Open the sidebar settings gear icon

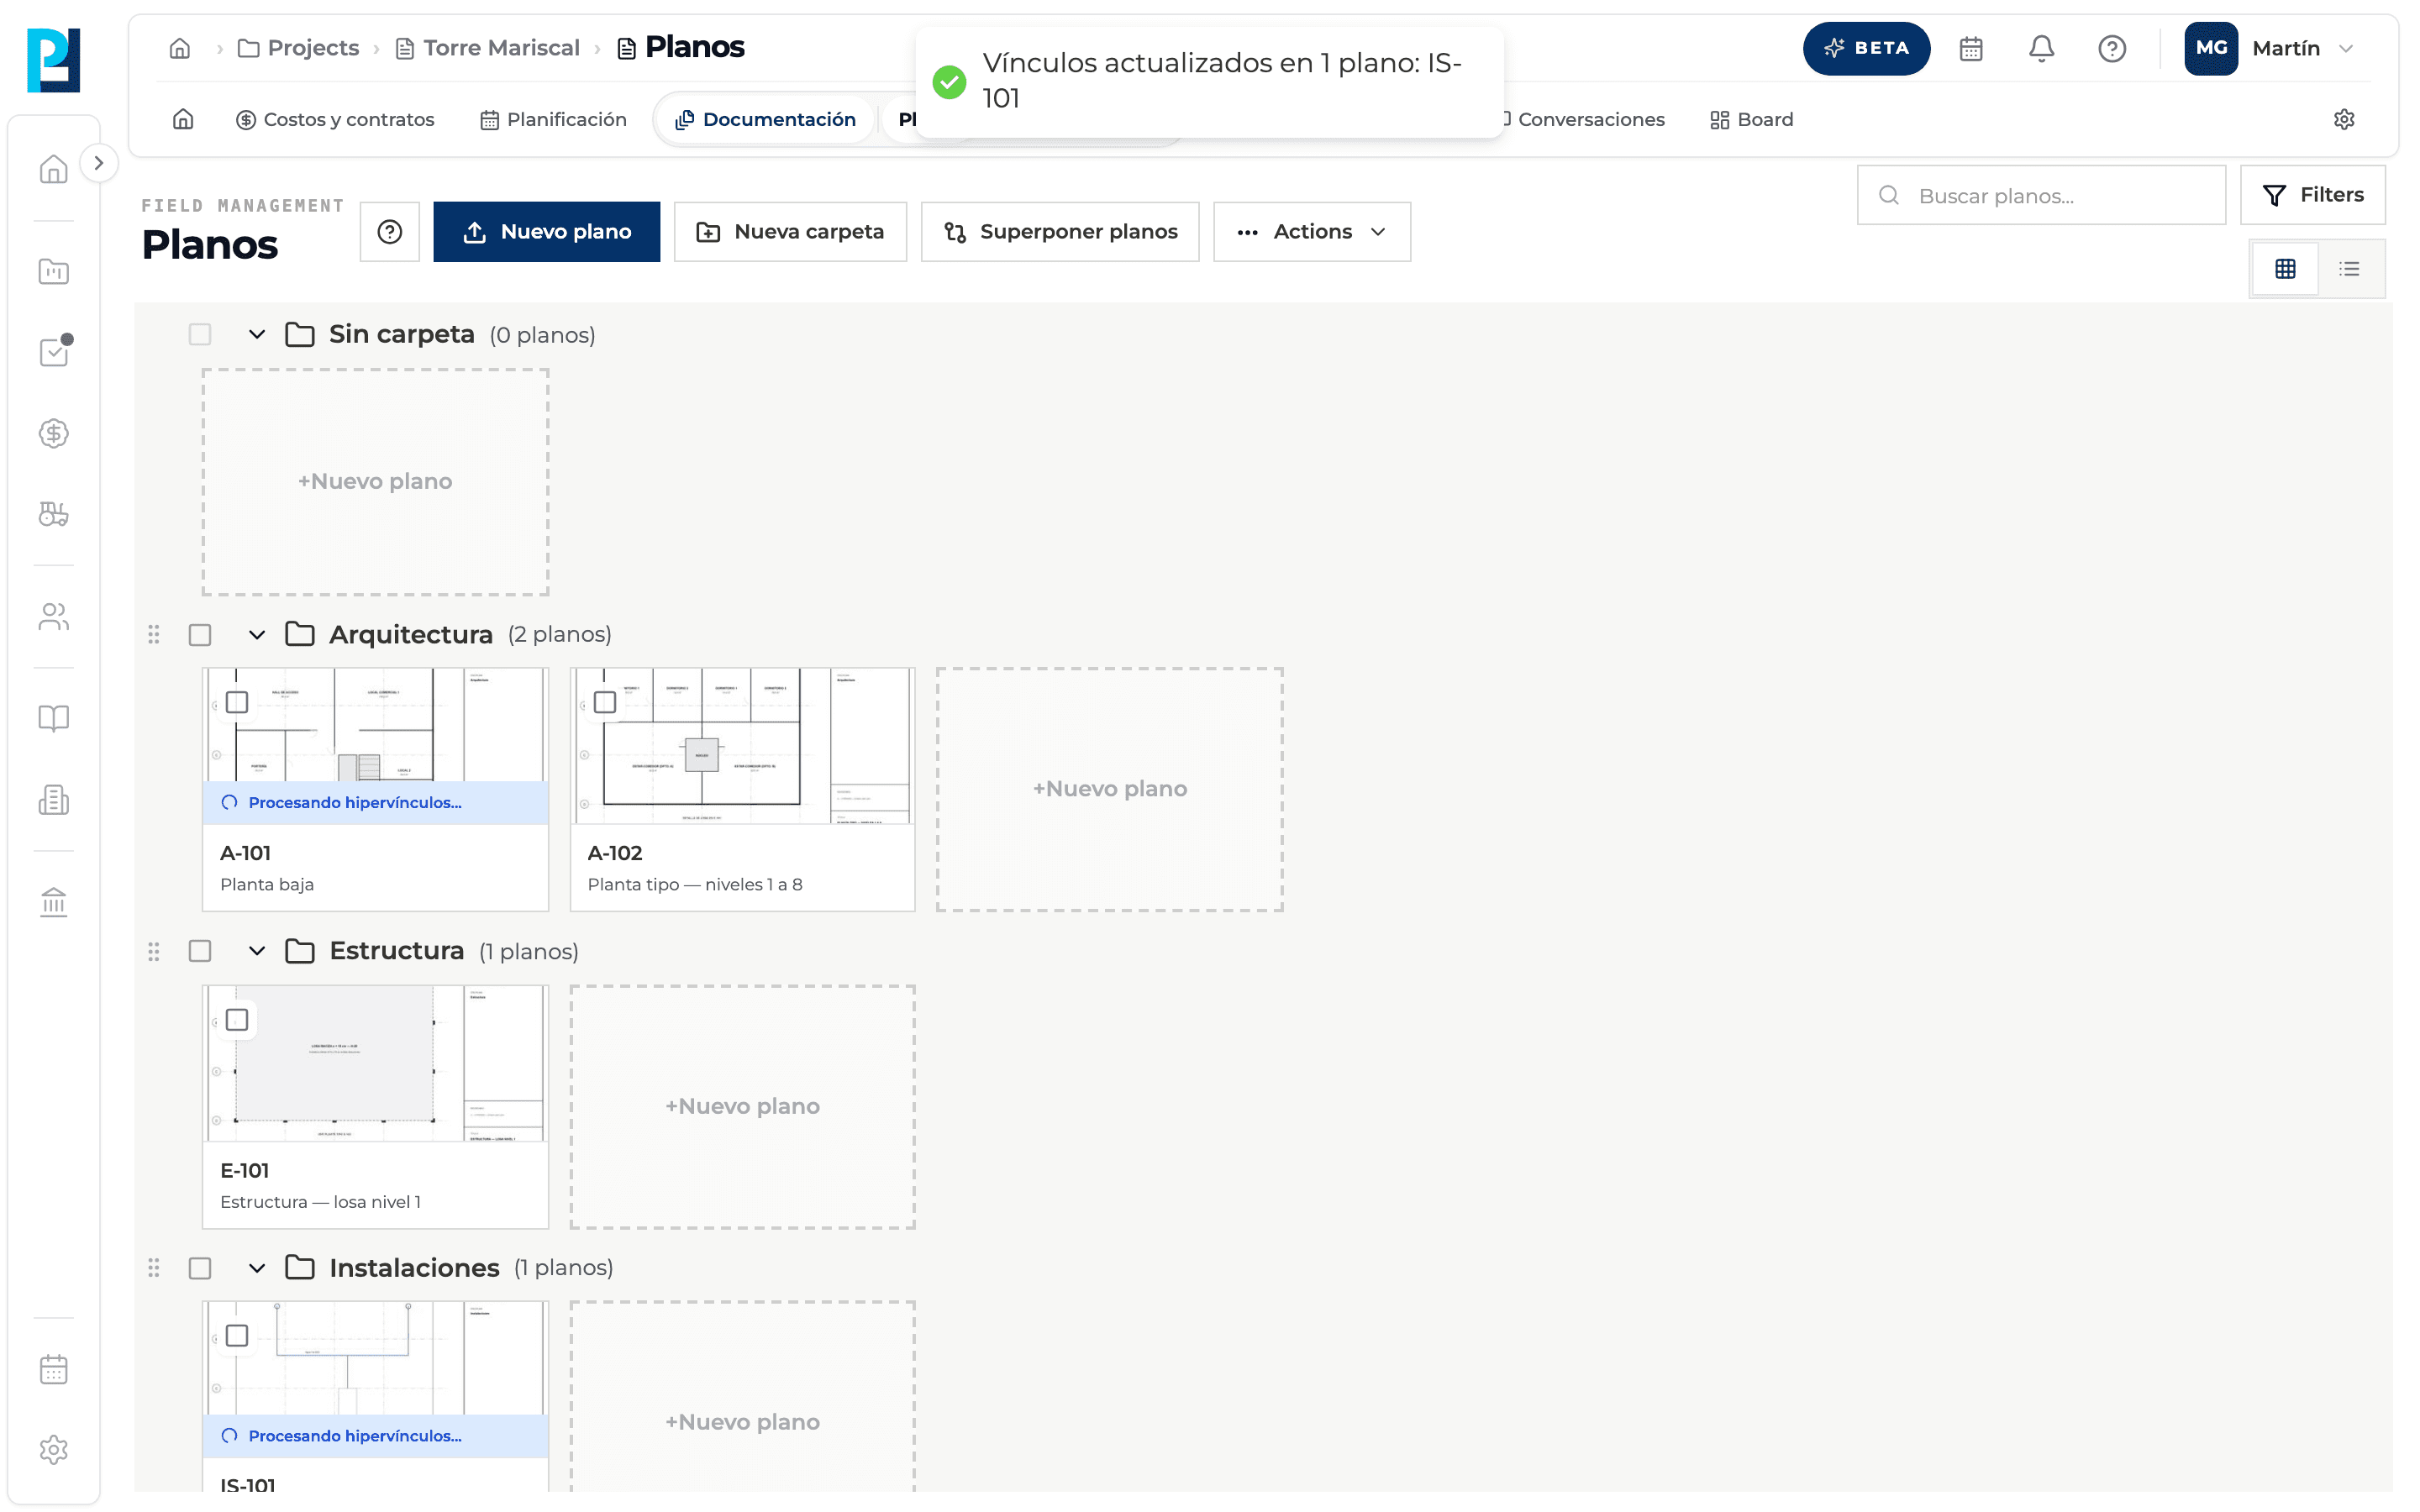(x=53, y=1449)
